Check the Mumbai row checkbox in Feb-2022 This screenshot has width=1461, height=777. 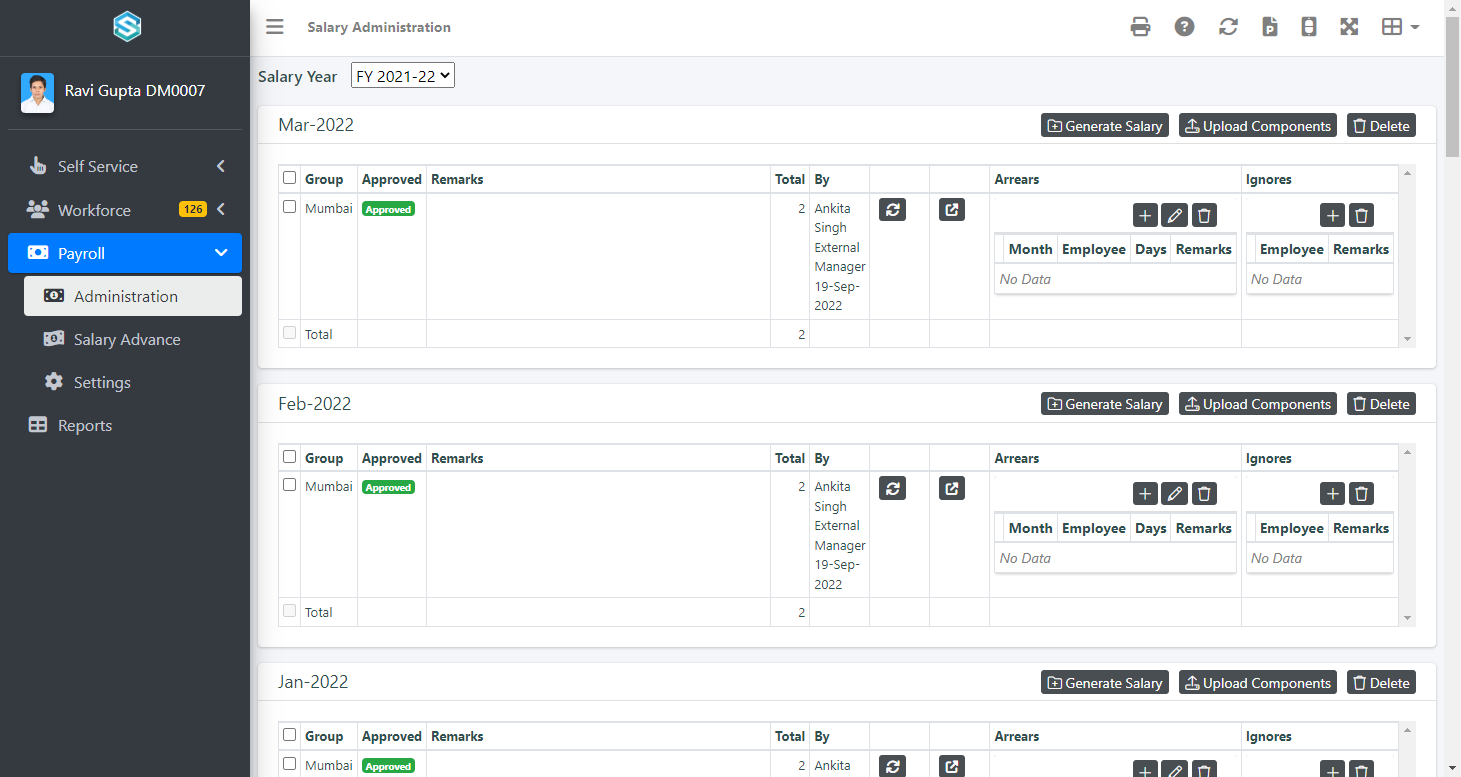290,485
